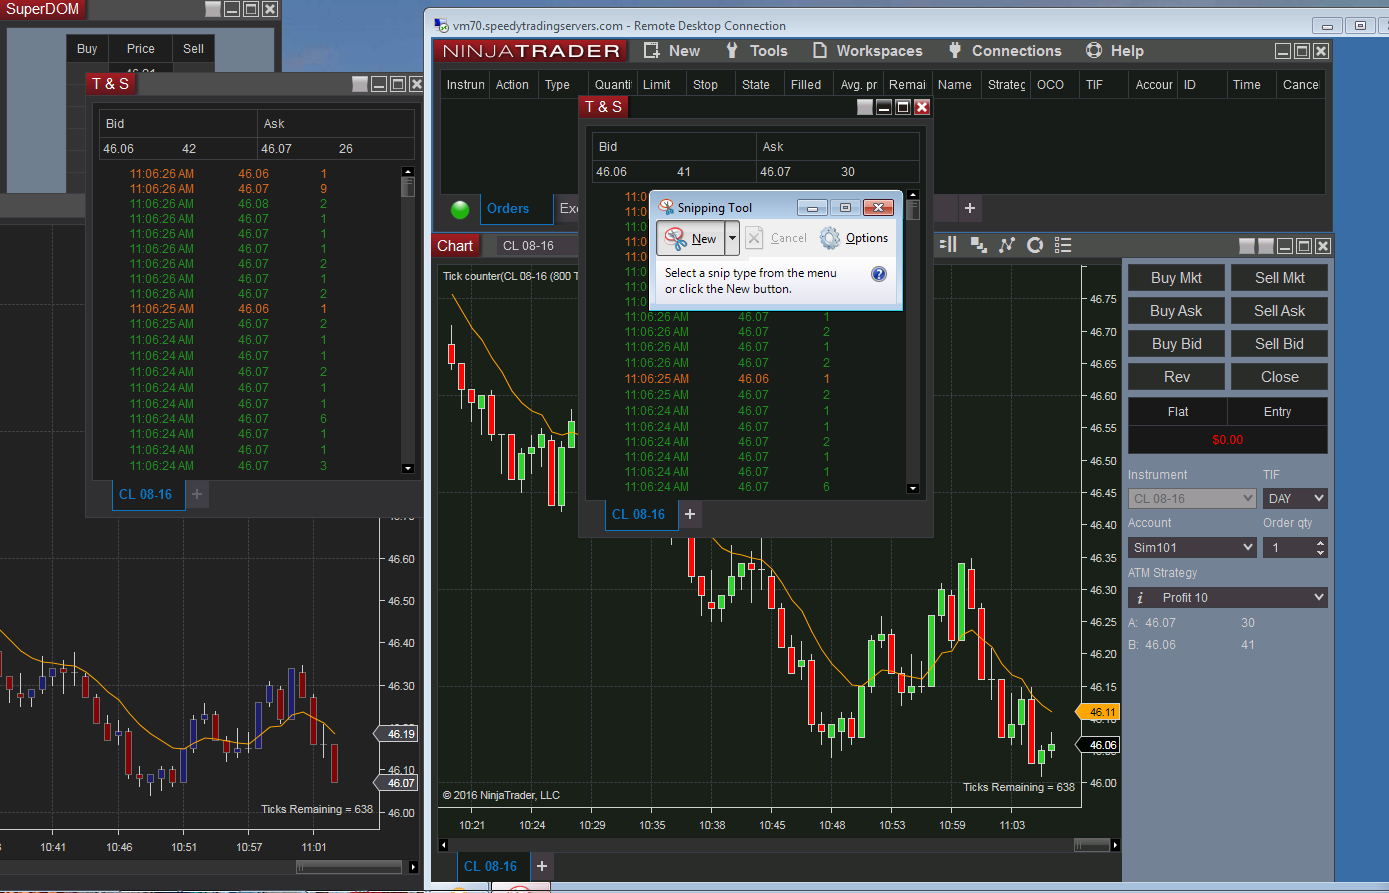This screenshot has height=893, width=1389.
Task: Click the 46.11 orange price marker on the chart axis
Action: pos(1098,712)
